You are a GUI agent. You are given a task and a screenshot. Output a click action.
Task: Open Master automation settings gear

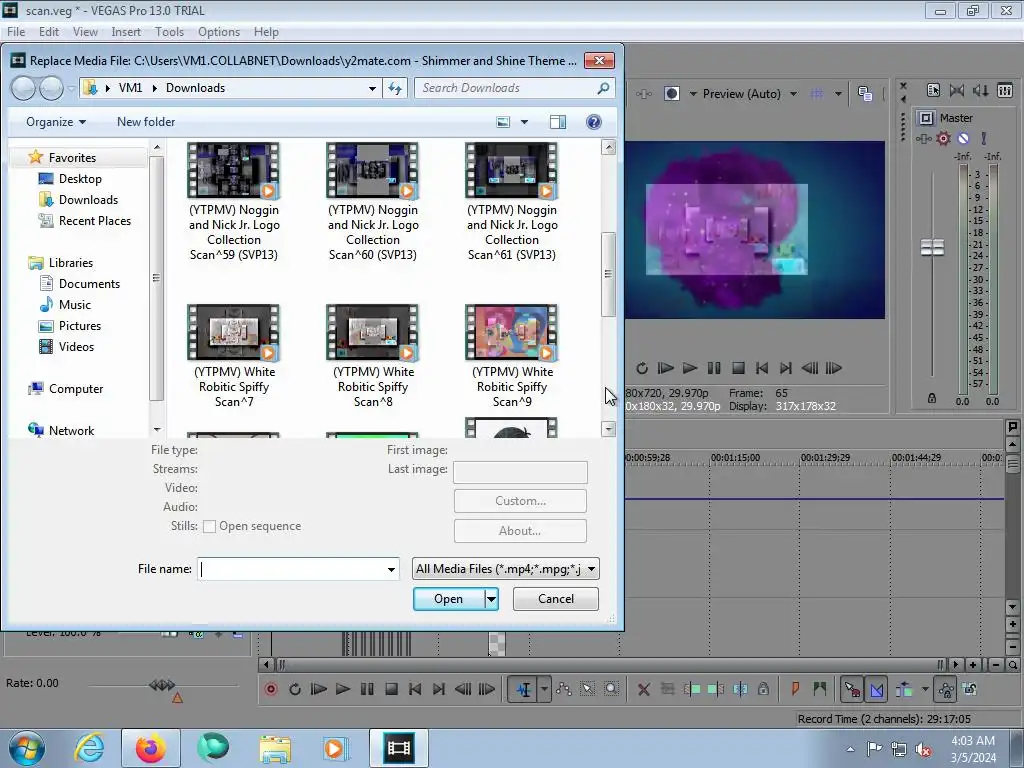pos(943,138)
